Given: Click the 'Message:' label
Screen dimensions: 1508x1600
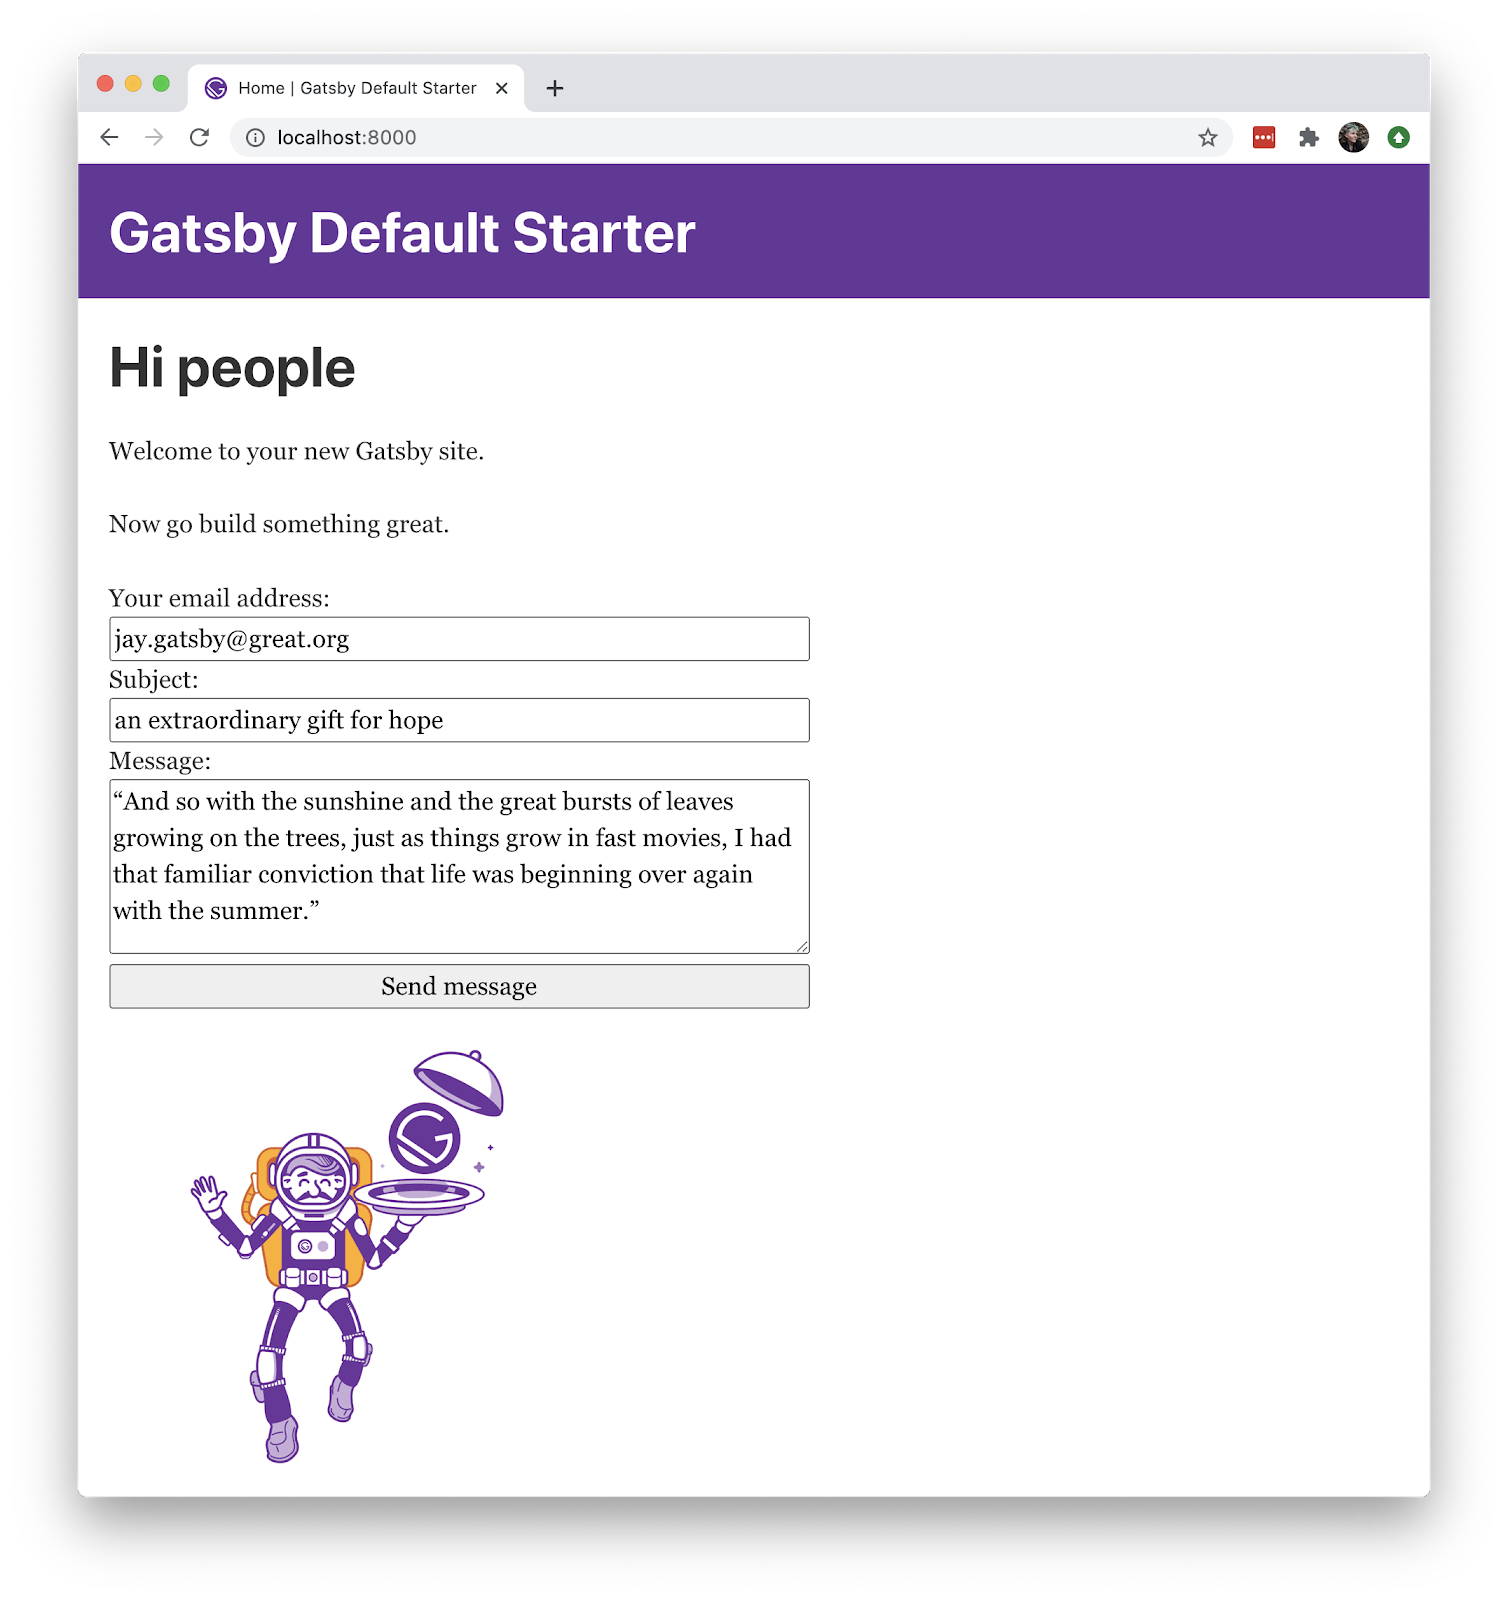Looking at the screenshot, I should tap(160, 761).
